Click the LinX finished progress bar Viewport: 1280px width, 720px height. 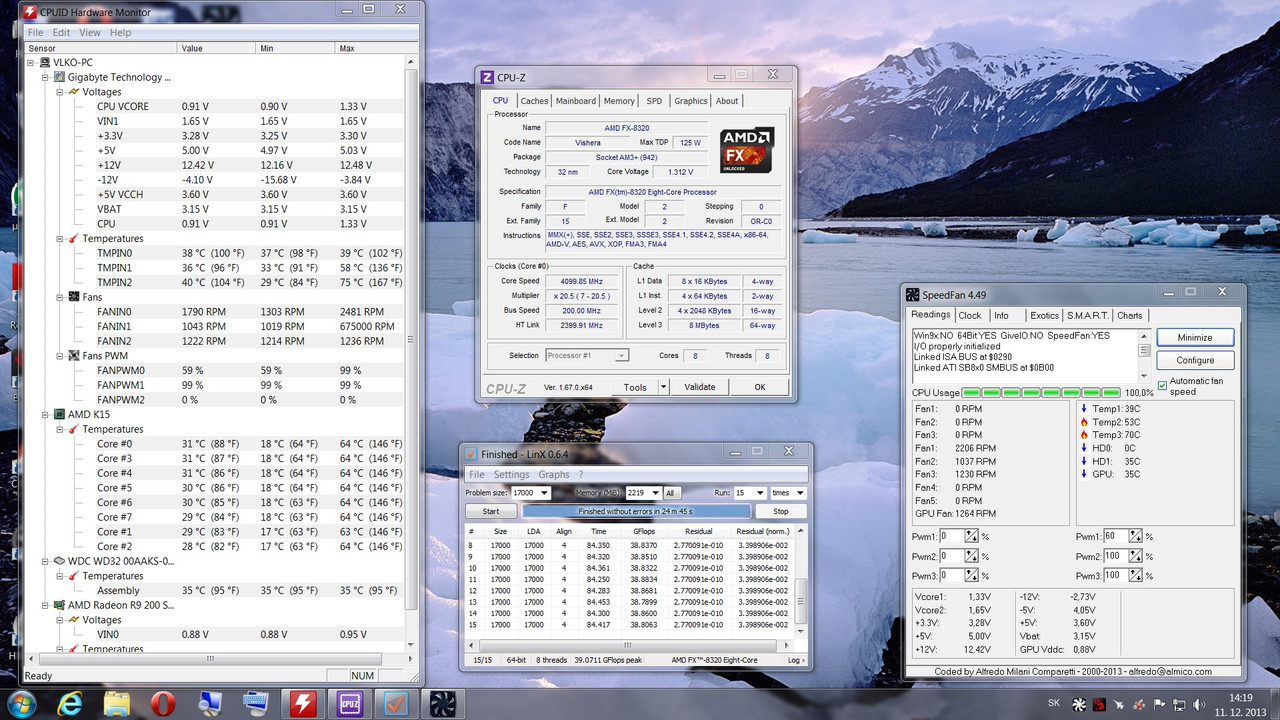(x=636, y=511)
